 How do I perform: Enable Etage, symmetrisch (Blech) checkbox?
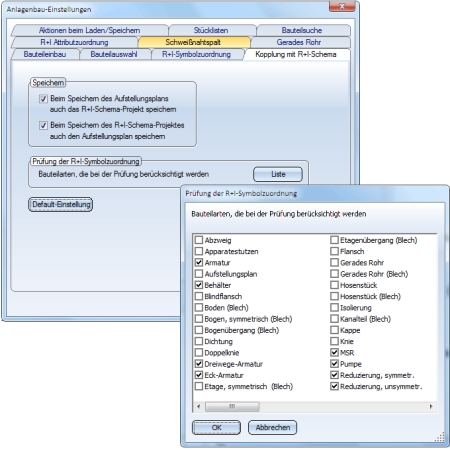199,387
